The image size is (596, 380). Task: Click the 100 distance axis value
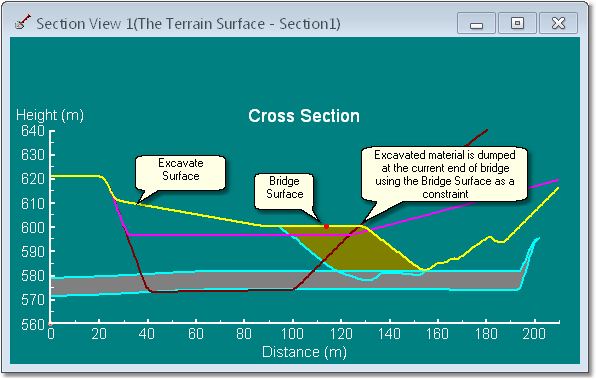[x=292, y=334]
